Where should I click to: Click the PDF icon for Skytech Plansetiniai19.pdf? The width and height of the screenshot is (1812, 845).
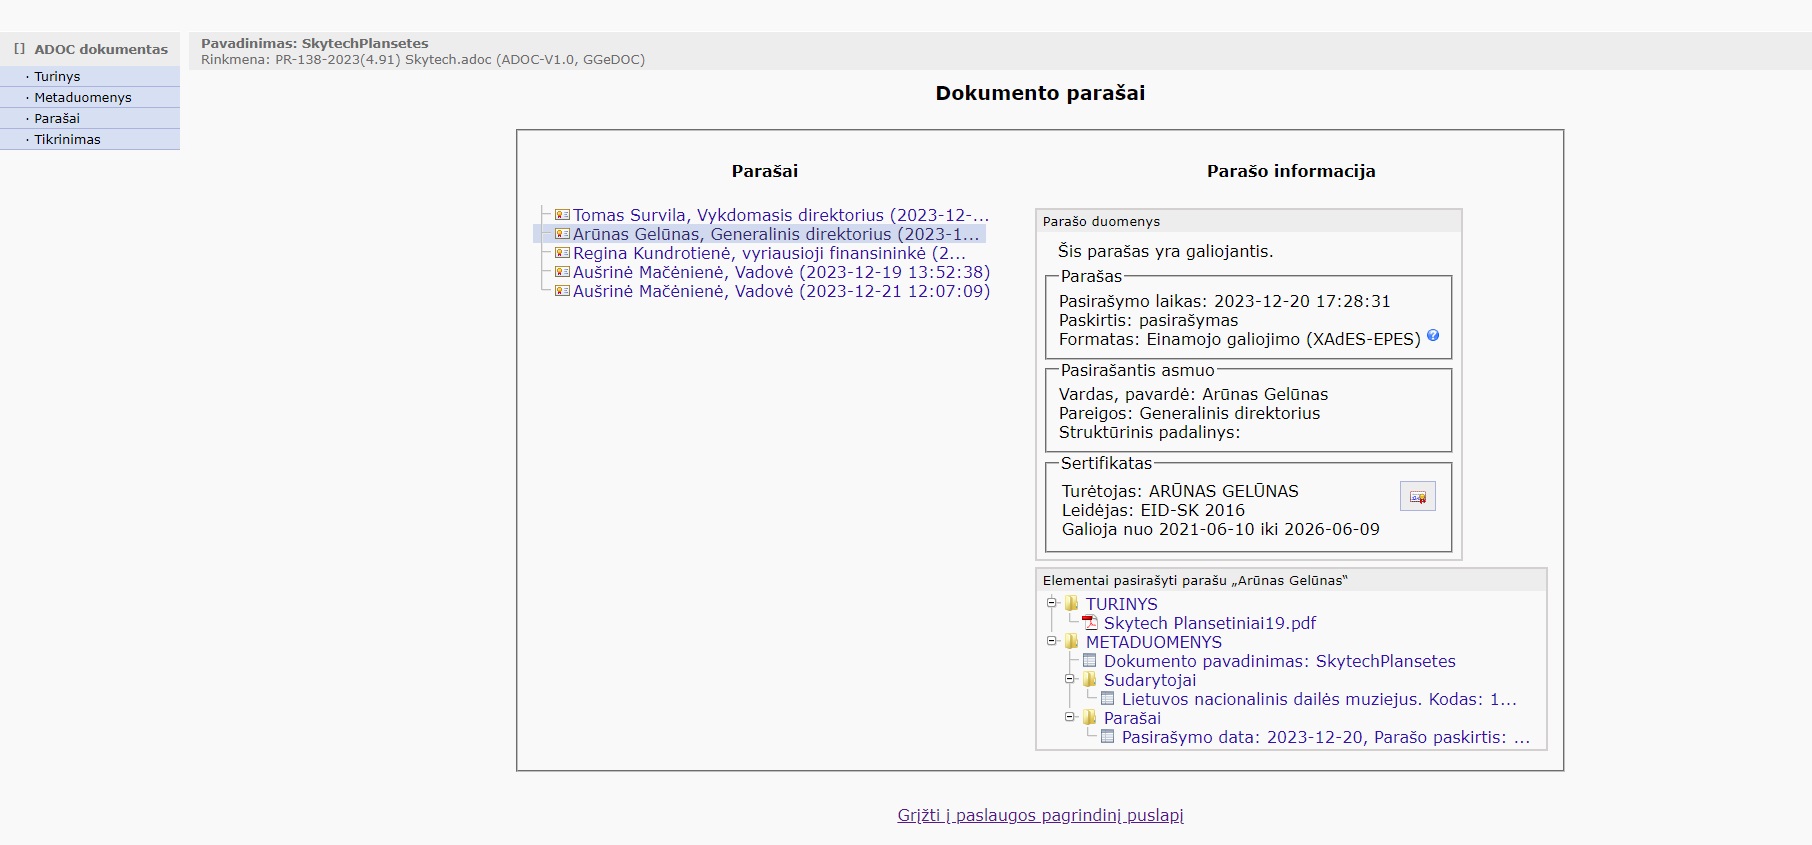point(1090,623)
